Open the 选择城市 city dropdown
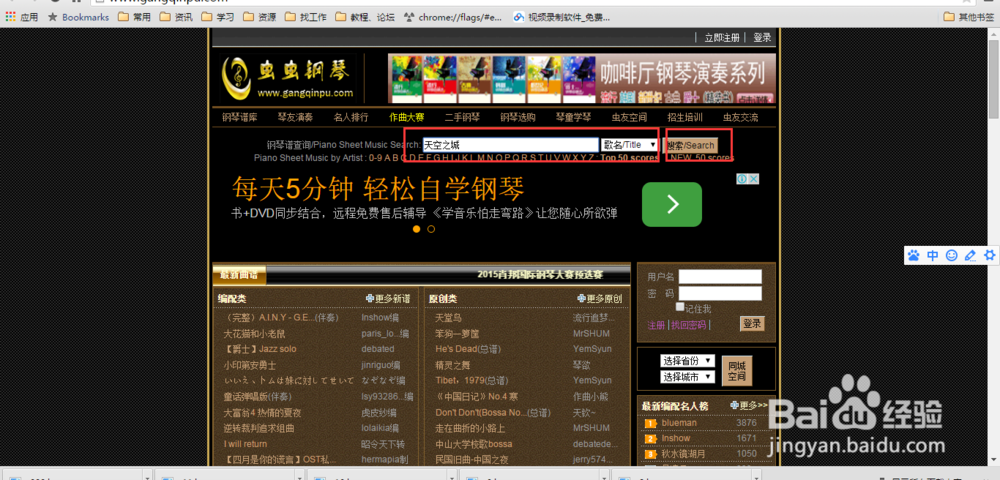 (688, 377)
